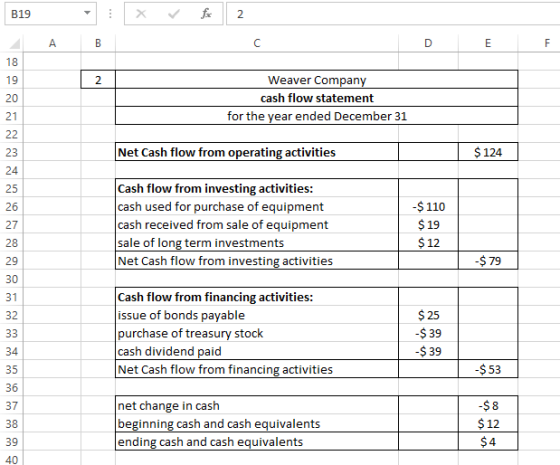The image size is (560, 465).
Task: Click 'Cash flow from investing activities:' header cell
Action: click(257, 188)
